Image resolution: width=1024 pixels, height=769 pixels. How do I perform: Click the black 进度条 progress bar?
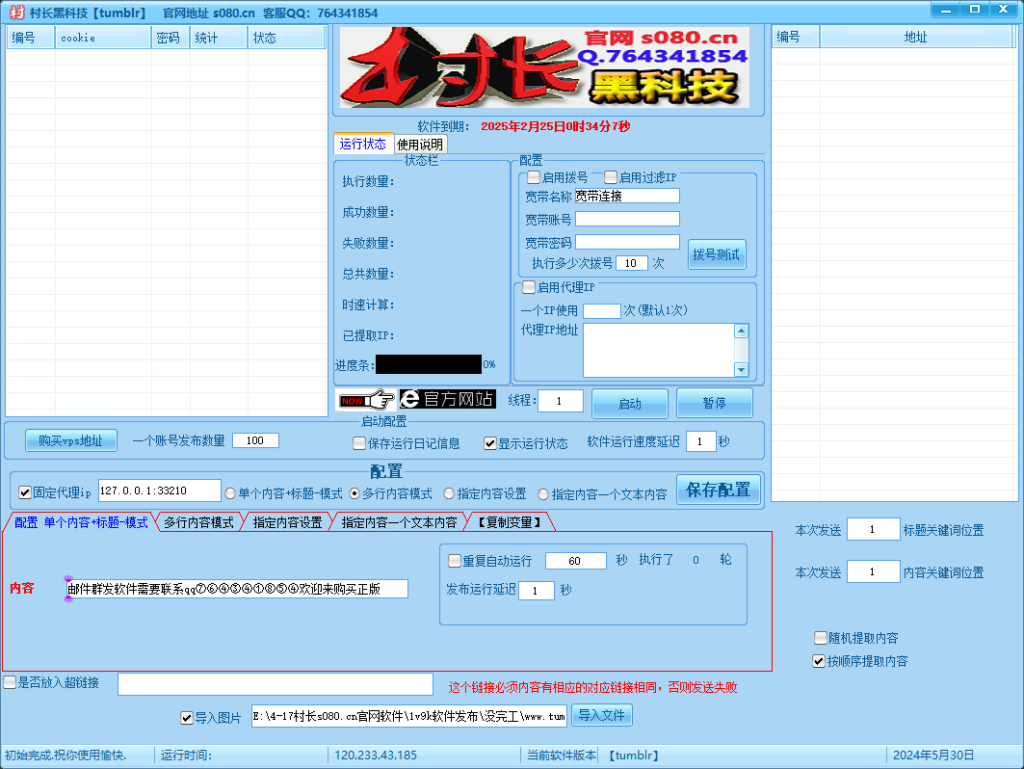428,364
